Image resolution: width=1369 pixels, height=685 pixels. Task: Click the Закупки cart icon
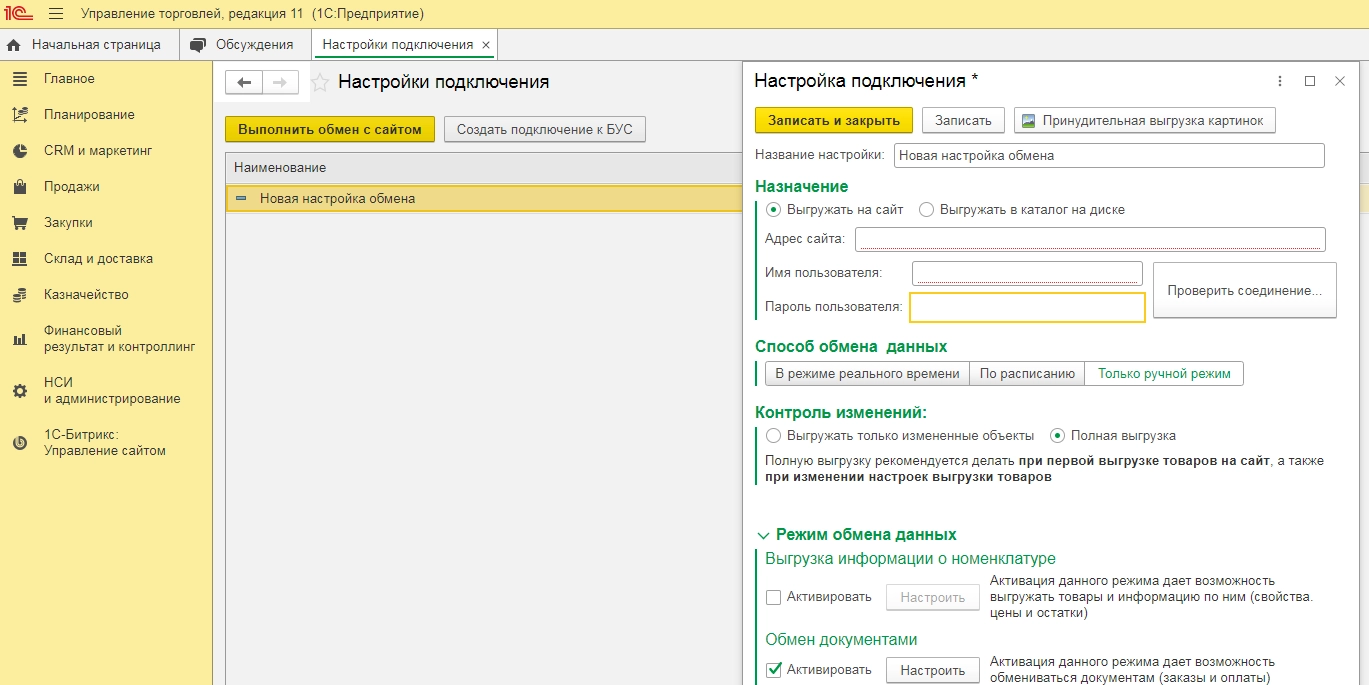pos(20,223)
